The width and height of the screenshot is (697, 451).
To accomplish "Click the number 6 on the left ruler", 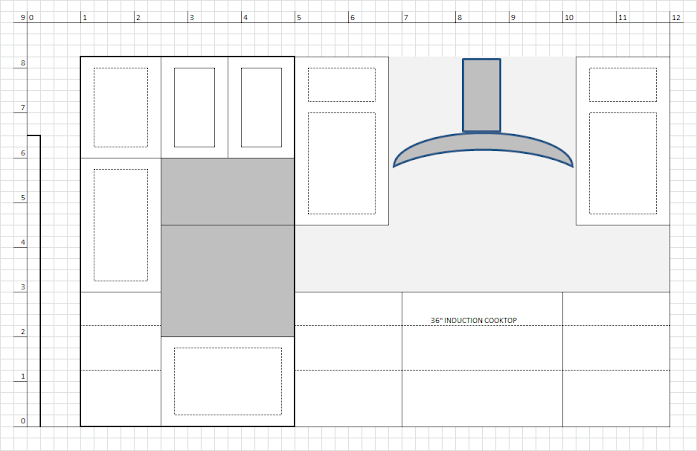I will [23, 152].
